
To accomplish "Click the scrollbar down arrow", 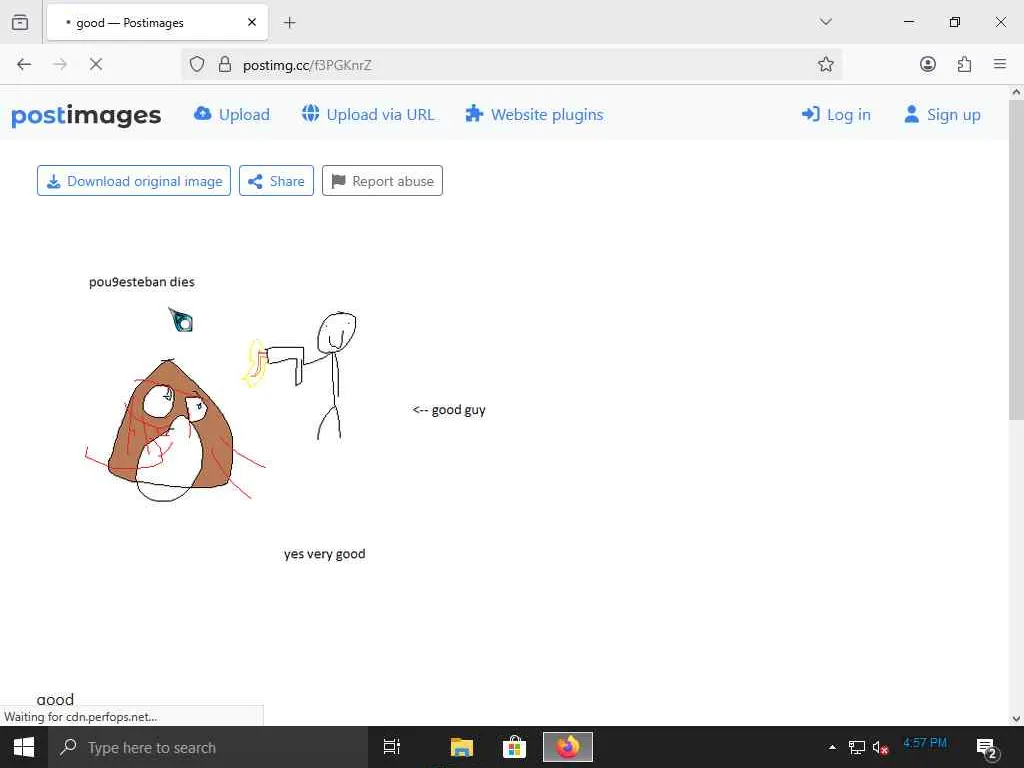I will pyautogui.click(x=1016, y=718).
